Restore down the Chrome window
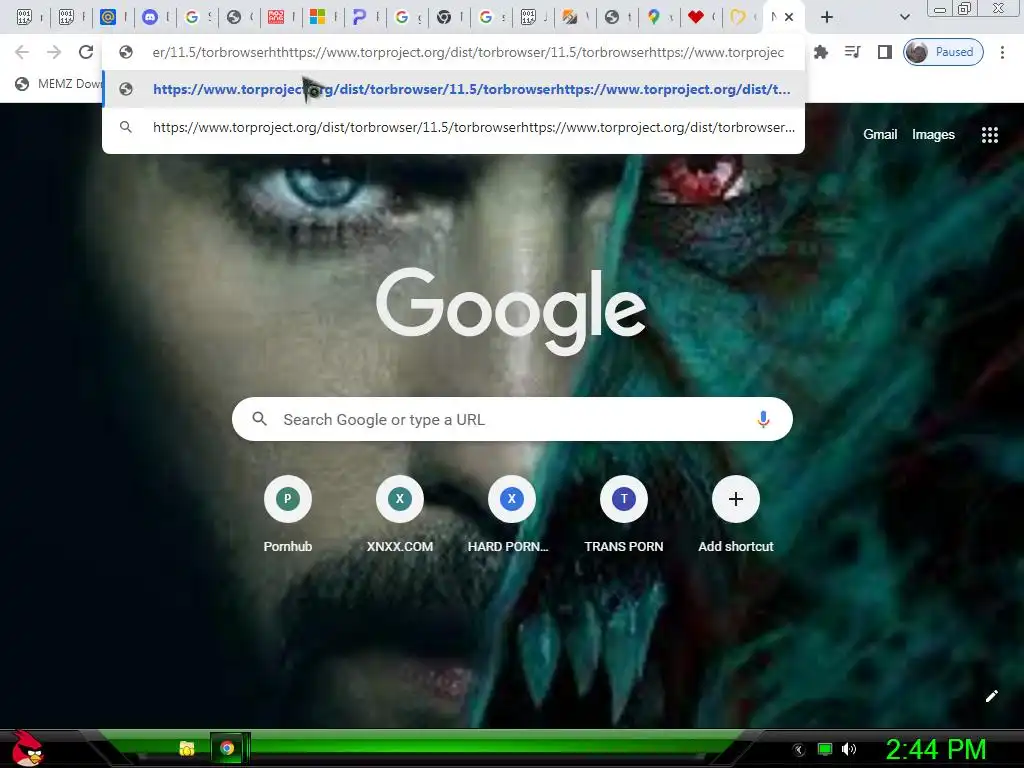 coord(965,9)
